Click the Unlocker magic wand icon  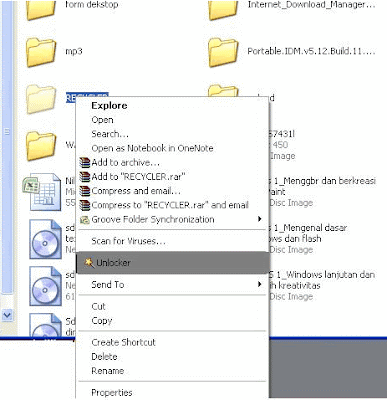point(89,263)
